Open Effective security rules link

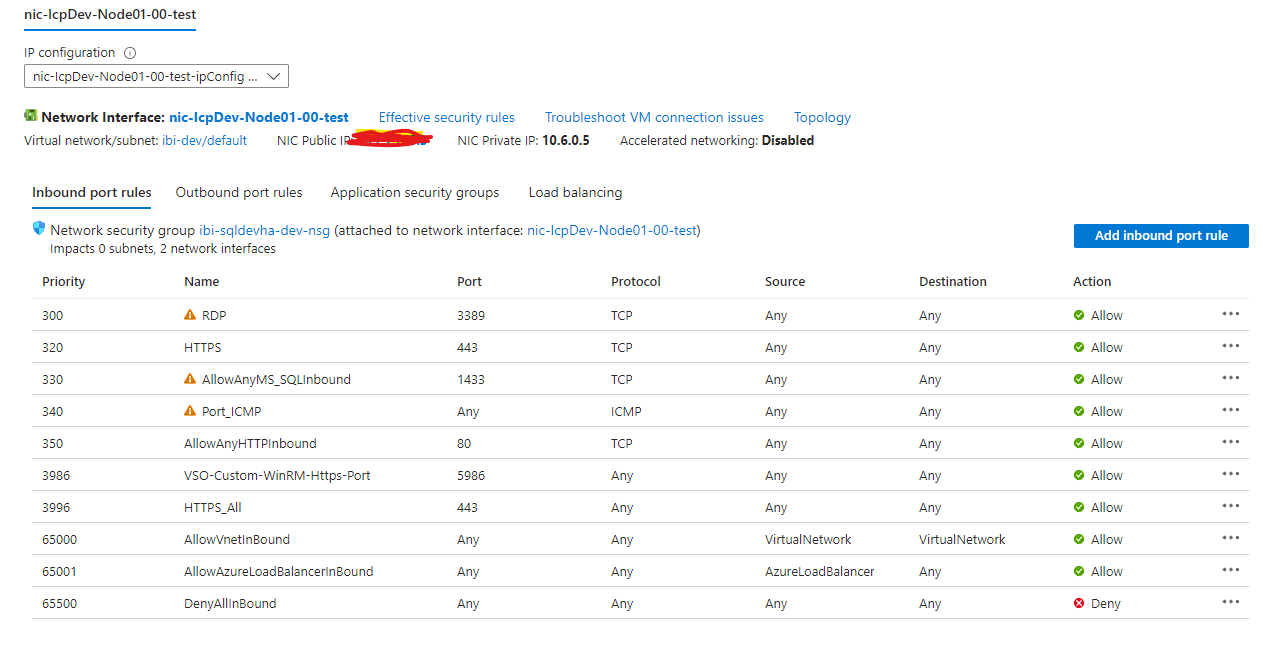tap(447, 117)
